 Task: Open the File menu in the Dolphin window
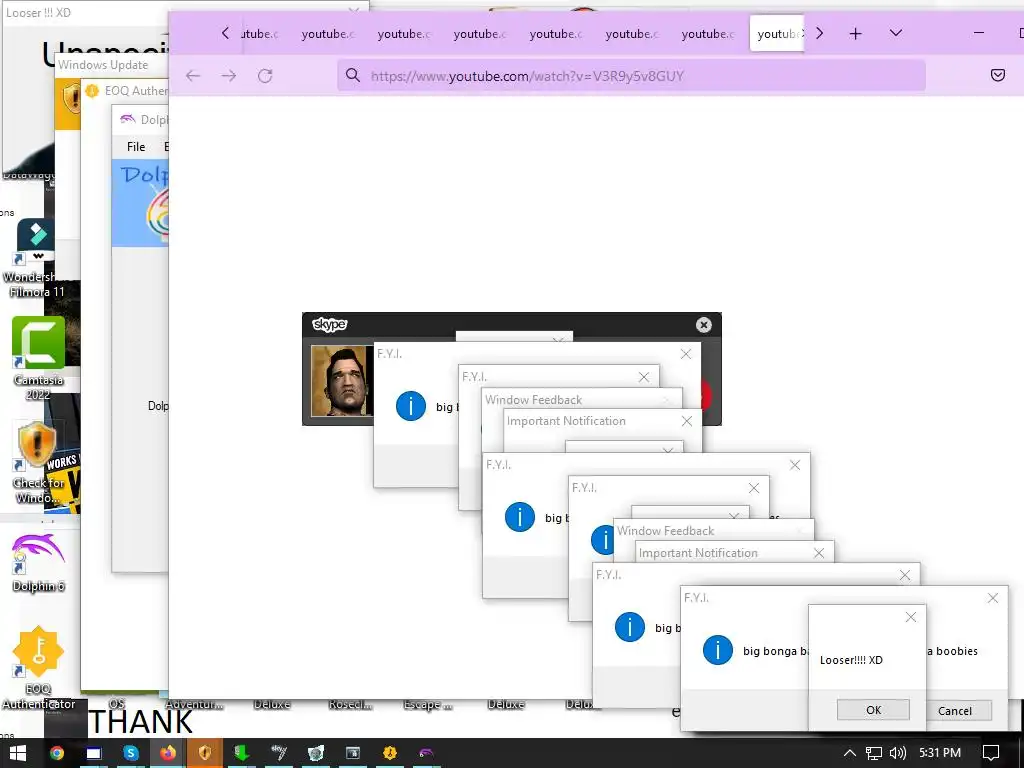(136, 147)
